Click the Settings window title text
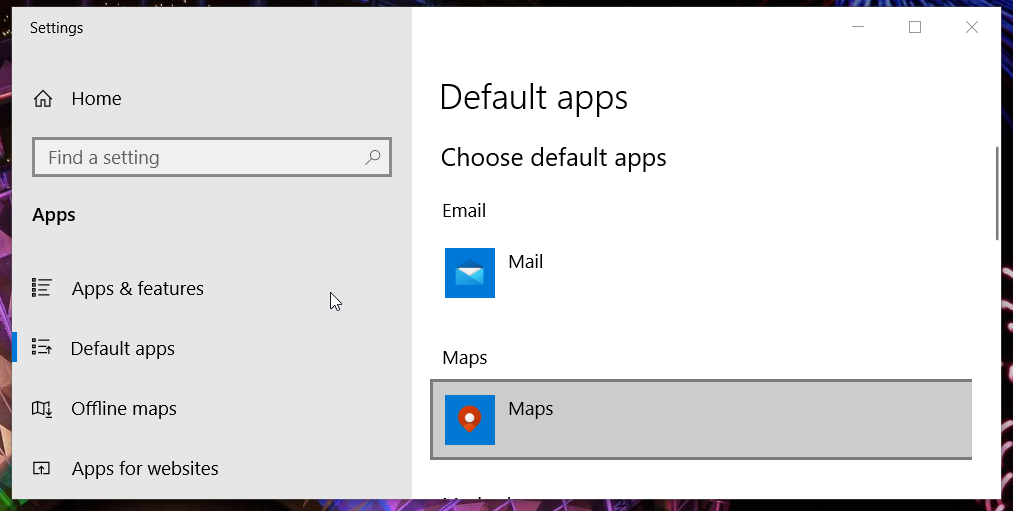Screen dimensions: 1013x511 pyautogui.click(x=56, y=28)
